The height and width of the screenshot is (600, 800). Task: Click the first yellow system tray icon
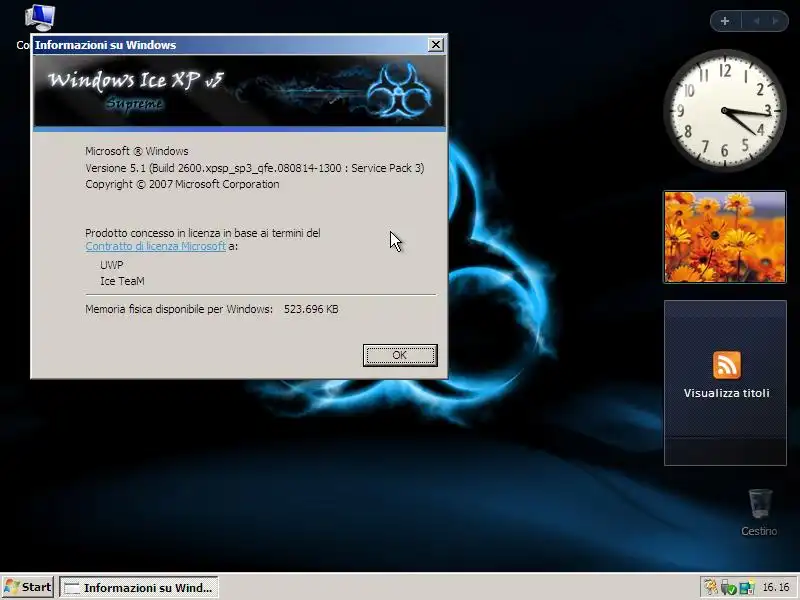pos(711,588)
